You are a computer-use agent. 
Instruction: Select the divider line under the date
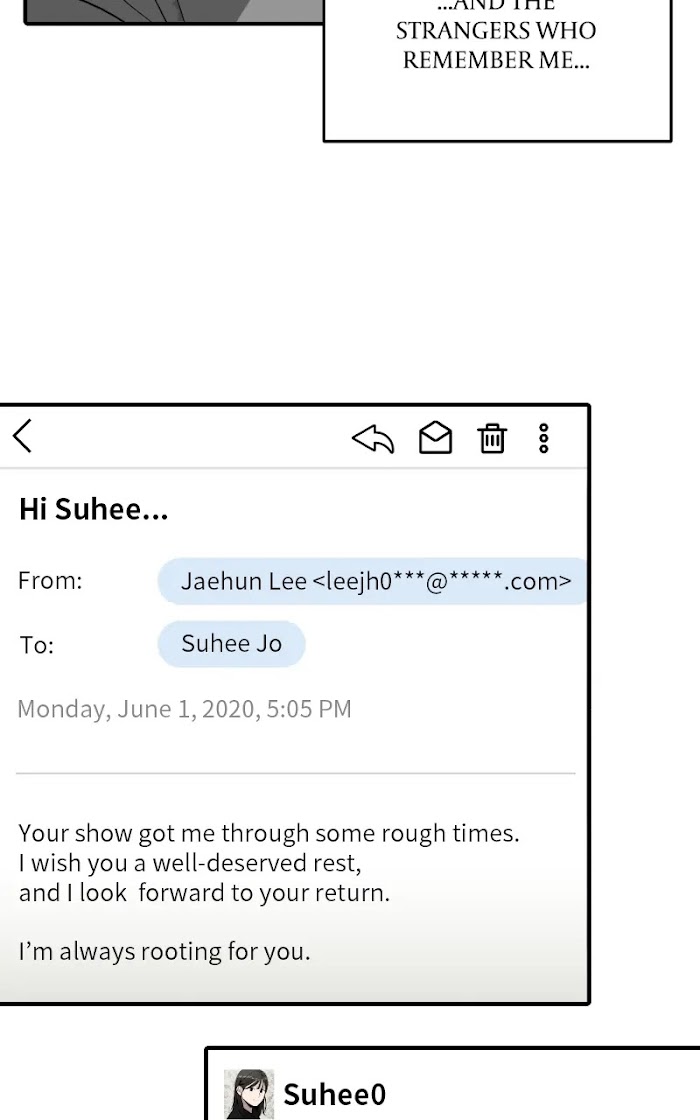[x=296, y=773]
